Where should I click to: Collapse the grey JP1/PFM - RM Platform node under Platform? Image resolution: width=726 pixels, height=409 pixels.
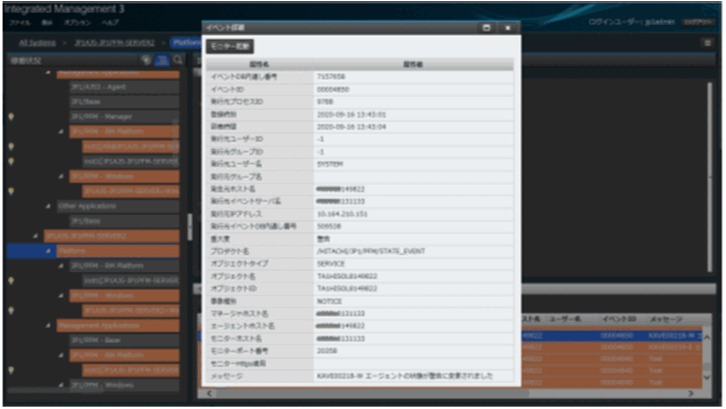(x=61, y=266)
